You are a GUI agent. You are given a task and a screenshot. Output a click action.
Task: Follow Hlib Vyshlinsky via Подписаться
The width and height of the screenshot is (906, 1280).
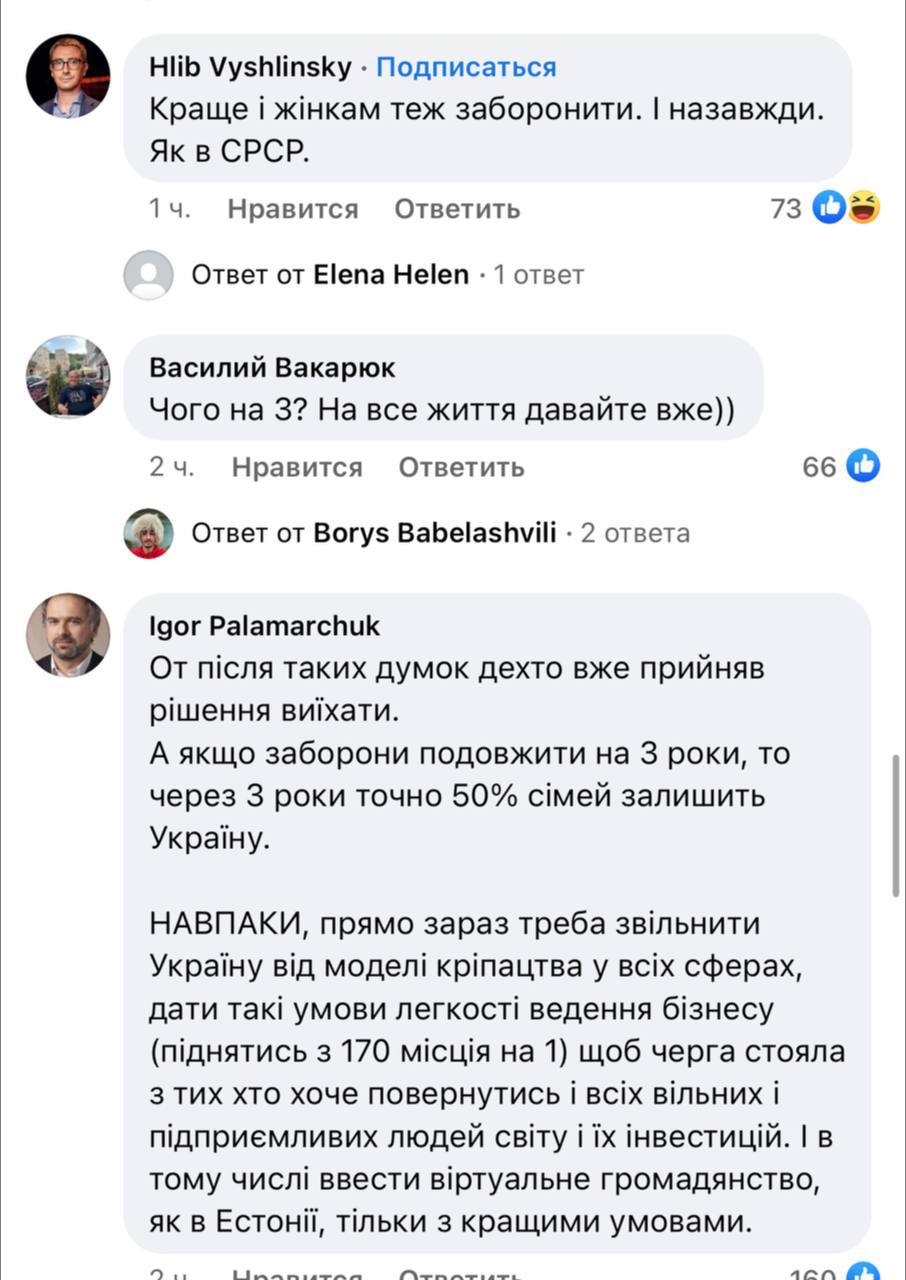(x=466, y=67)
